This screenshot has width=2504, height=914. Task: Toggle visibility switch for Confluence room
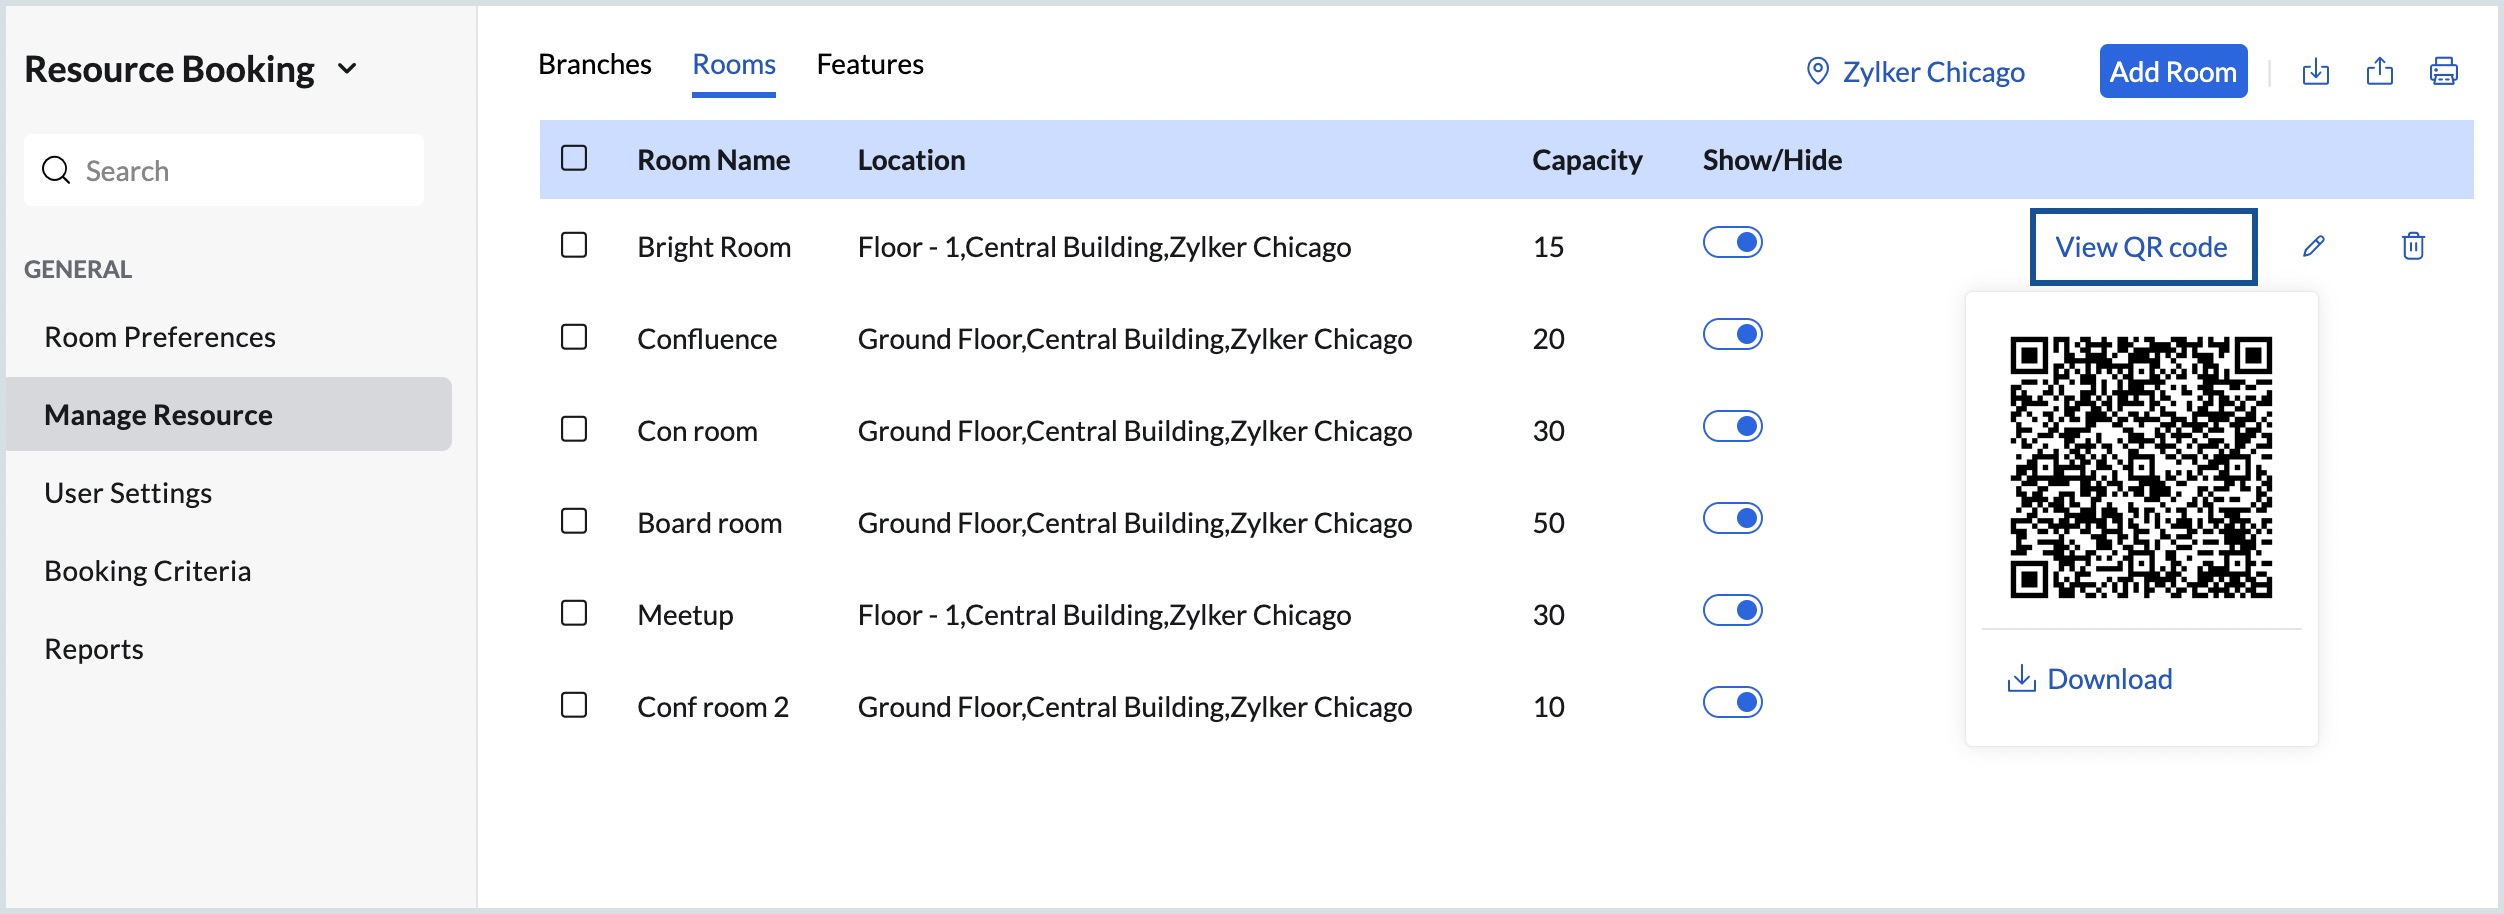1732,334
